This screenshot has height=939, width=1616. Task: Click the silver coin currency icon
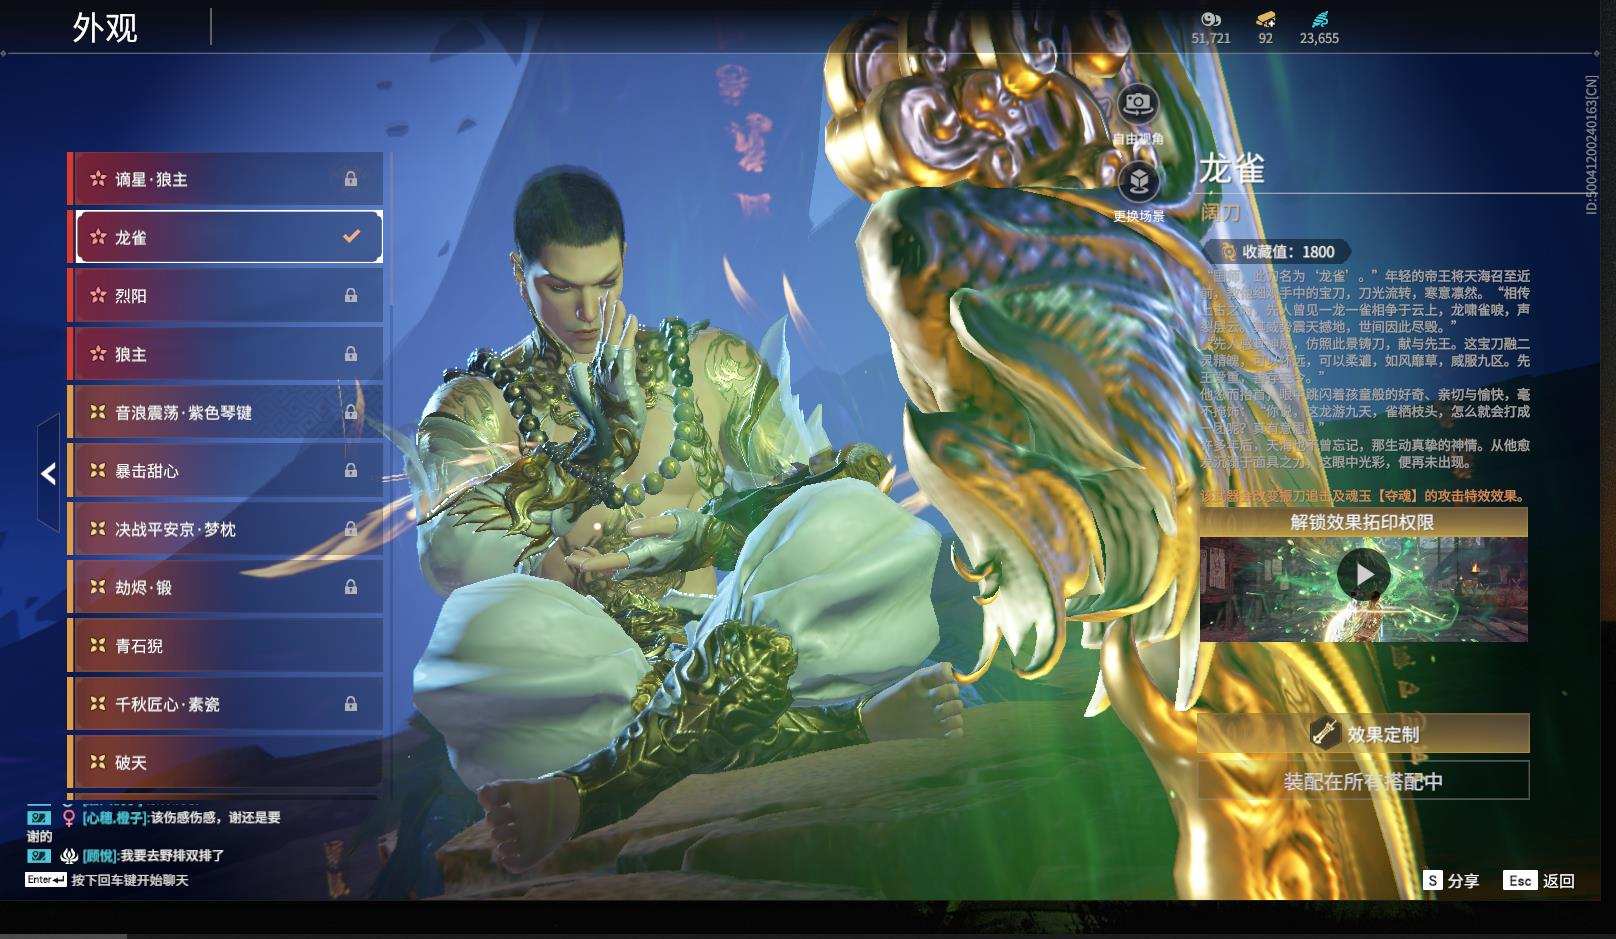pos(1211,18)
